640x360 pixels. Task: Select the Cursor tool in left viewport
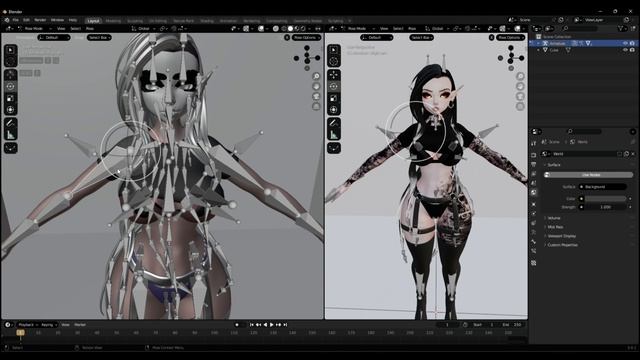(11, 61)
